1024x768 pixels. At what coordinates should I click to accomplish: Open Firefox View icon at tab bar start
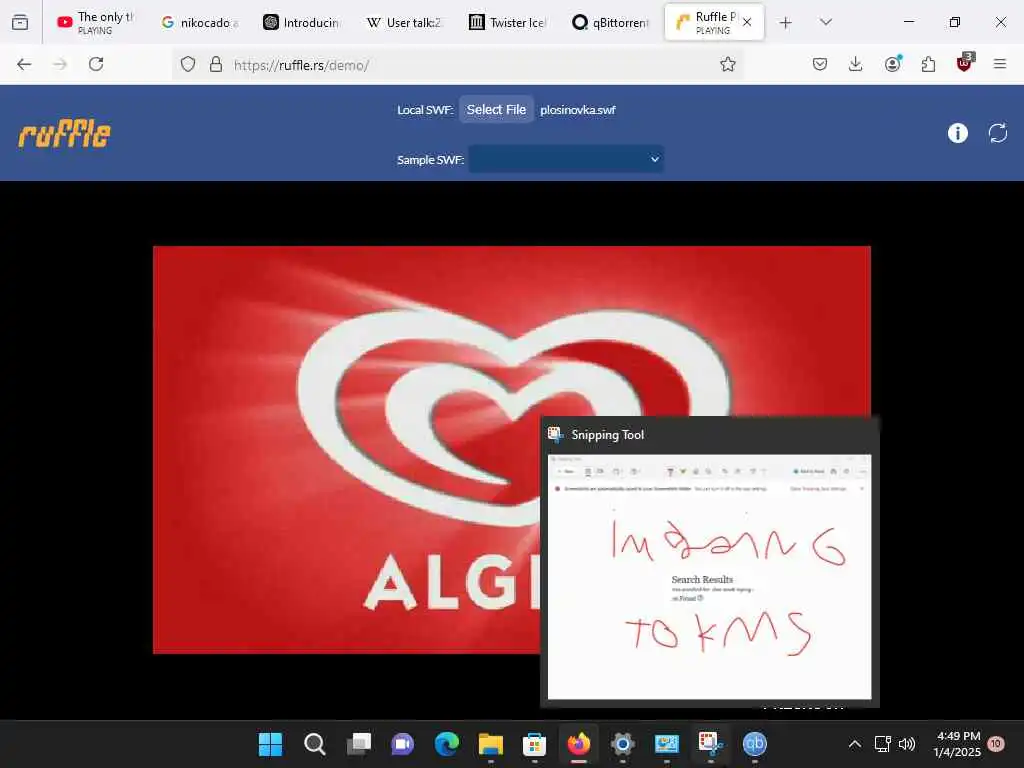point(20,22)
